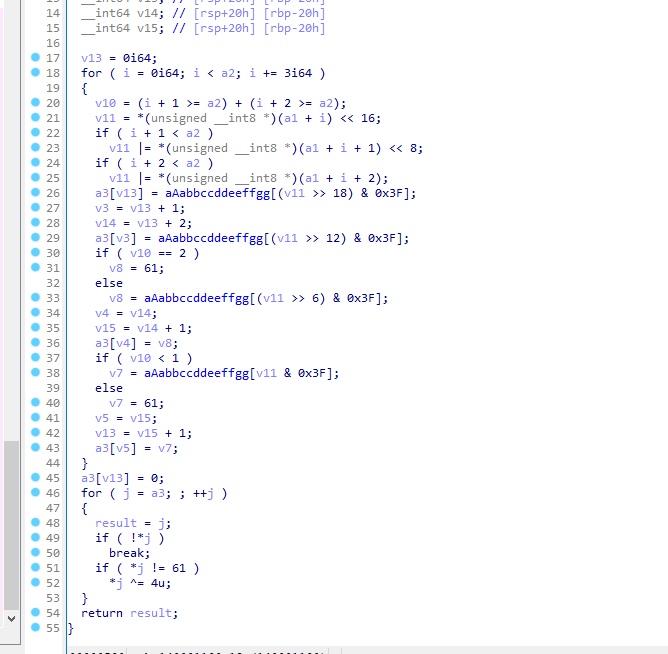Toggle breakpoint dot beside line 18 for loop
The width and height of the screenshot is (668, 654).
pos(36,73)
